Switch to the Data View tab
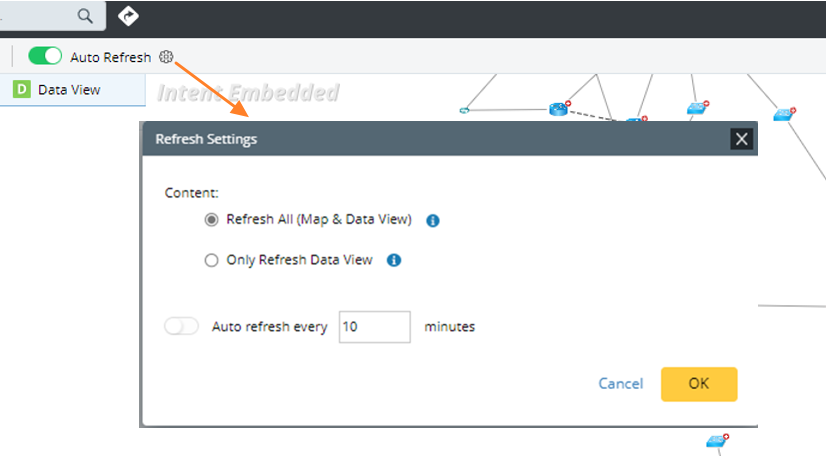Viewport: 826px width, 456px height. [68, 89]
